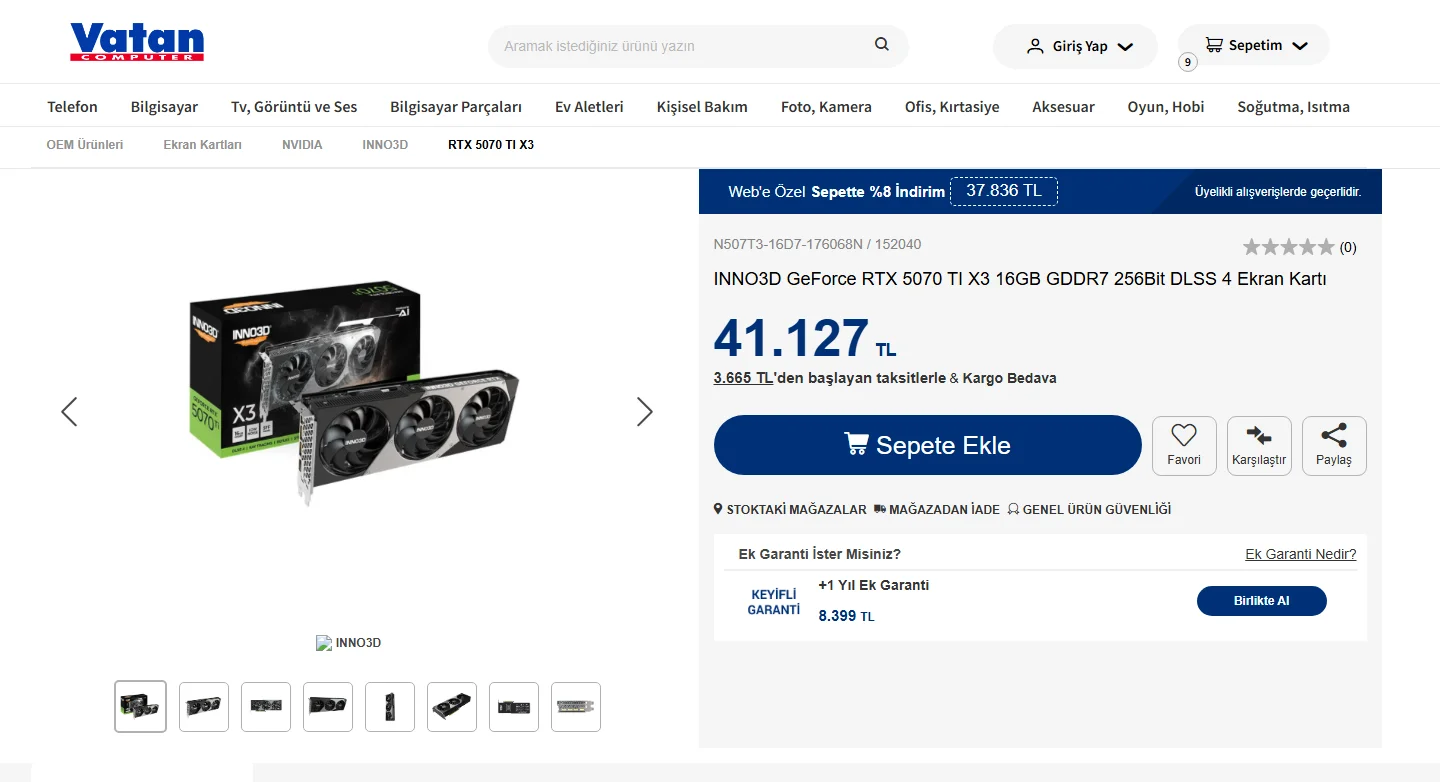Select the last product thumbnail
Screen dimensions: 1440x782
576,706
